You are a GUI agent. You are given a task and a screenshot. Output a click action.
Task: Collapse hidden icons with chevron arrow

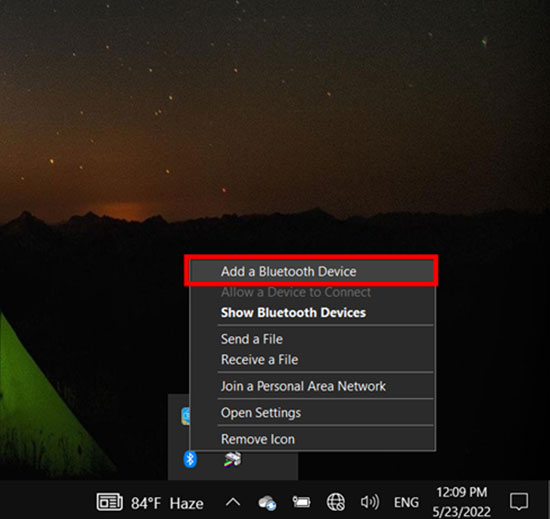pos(233,502)
